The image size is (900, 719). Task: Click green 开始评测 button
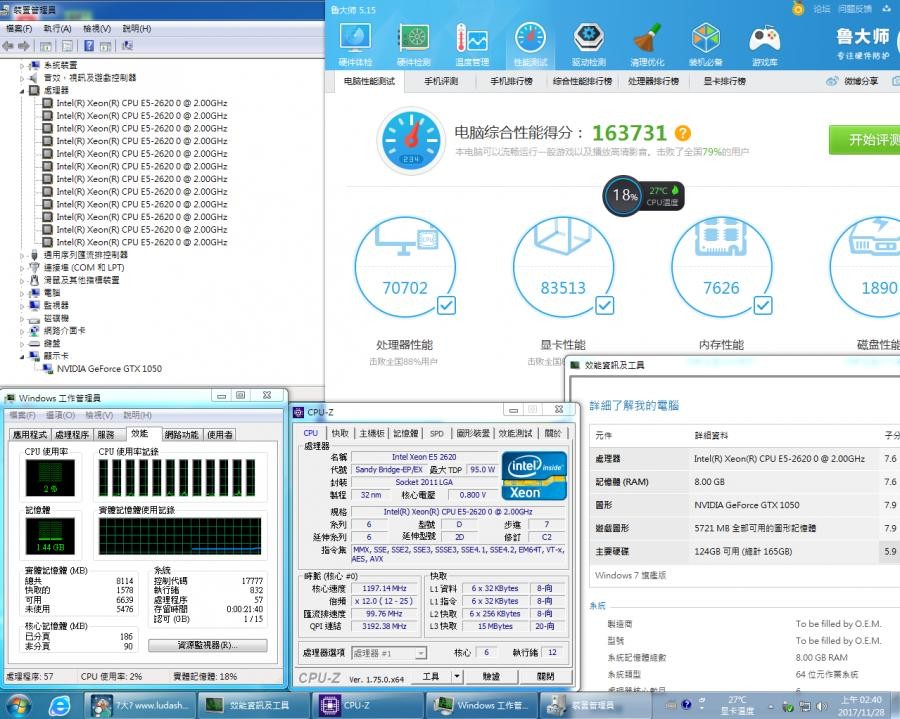[864, 139]
